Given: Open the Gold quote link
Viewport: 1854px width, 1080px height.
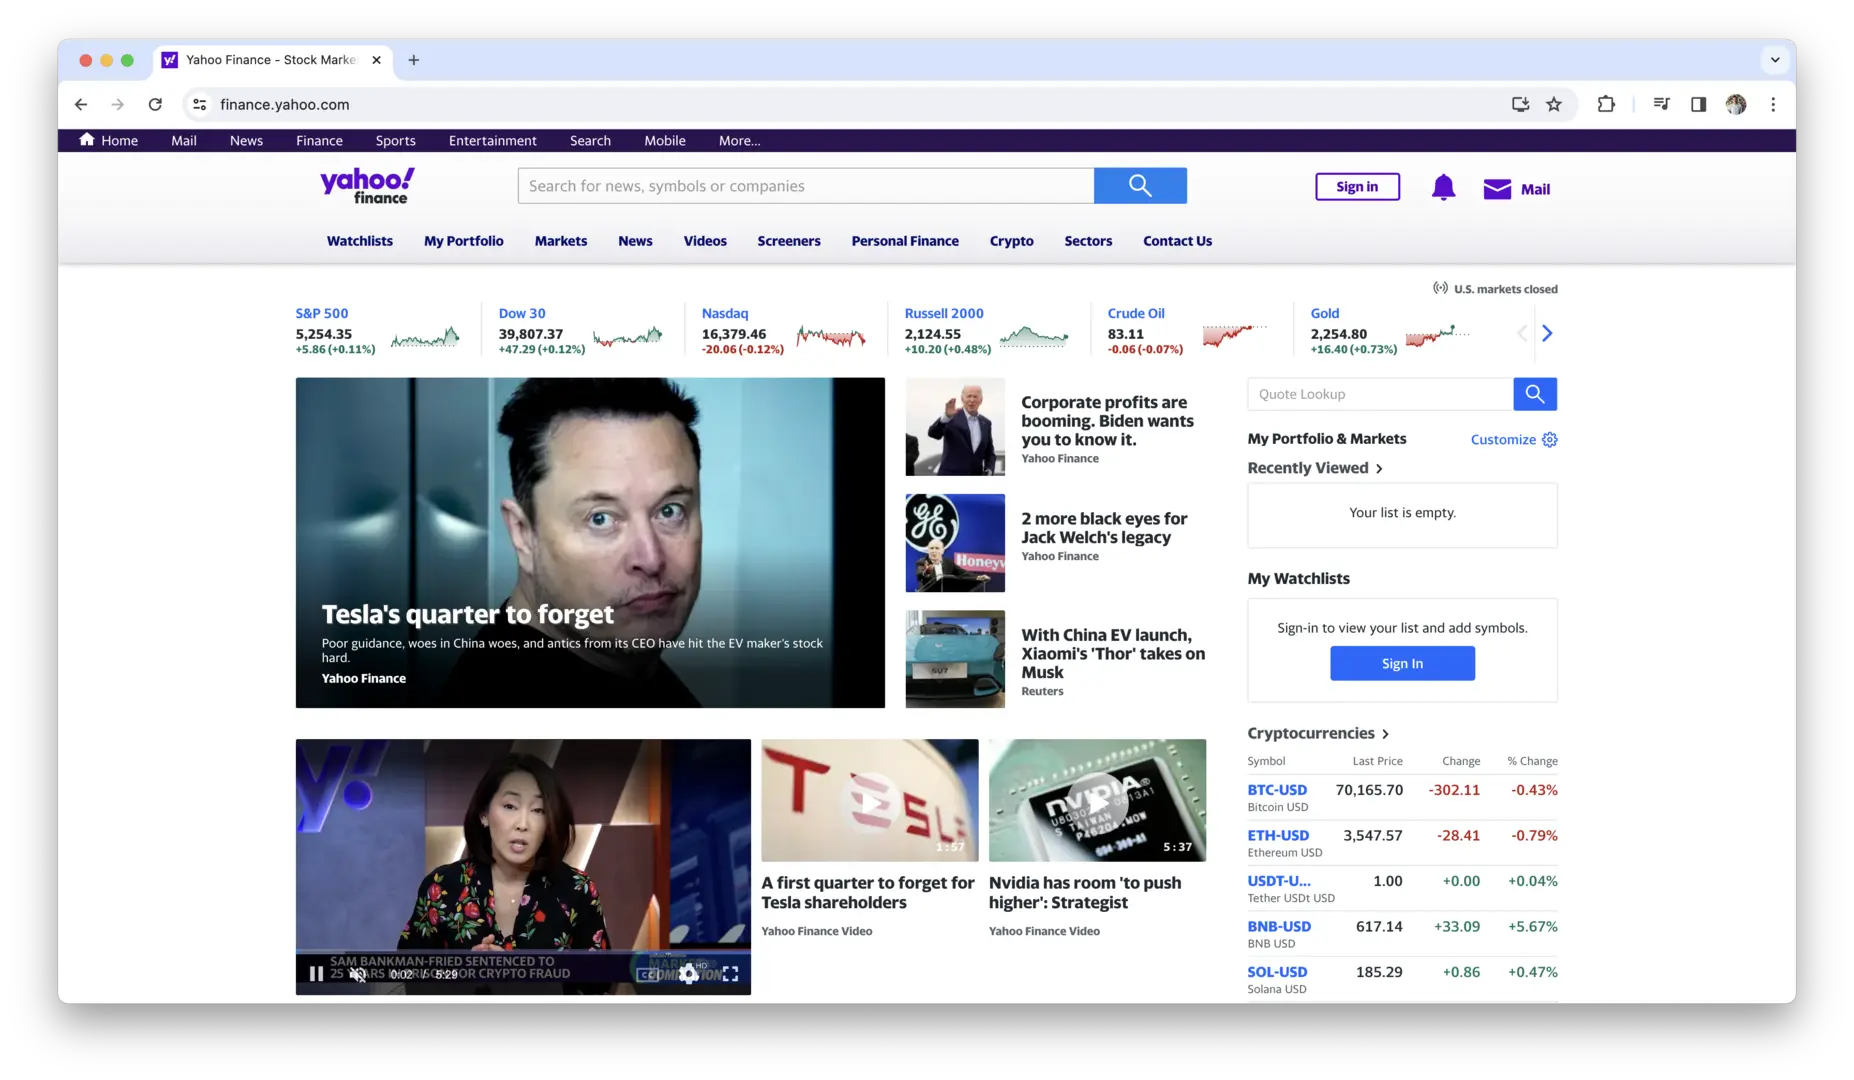Looking at the screenshot, I should tap(1325, 313).
